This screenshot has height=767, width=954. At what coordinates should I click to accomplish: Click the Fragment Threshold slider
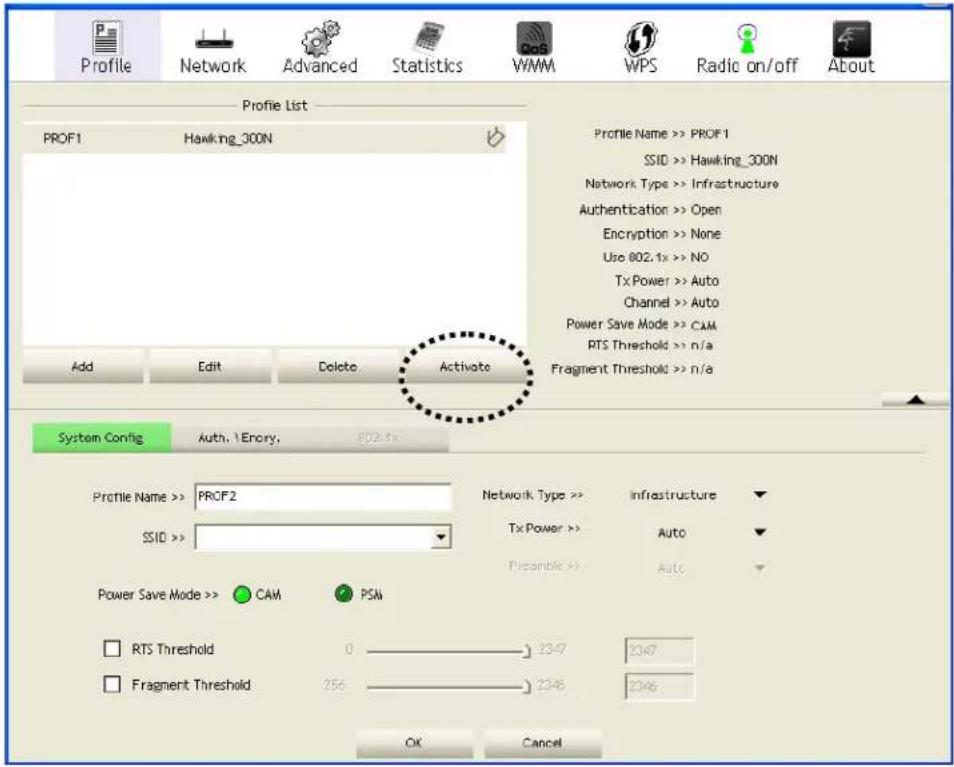449,687
